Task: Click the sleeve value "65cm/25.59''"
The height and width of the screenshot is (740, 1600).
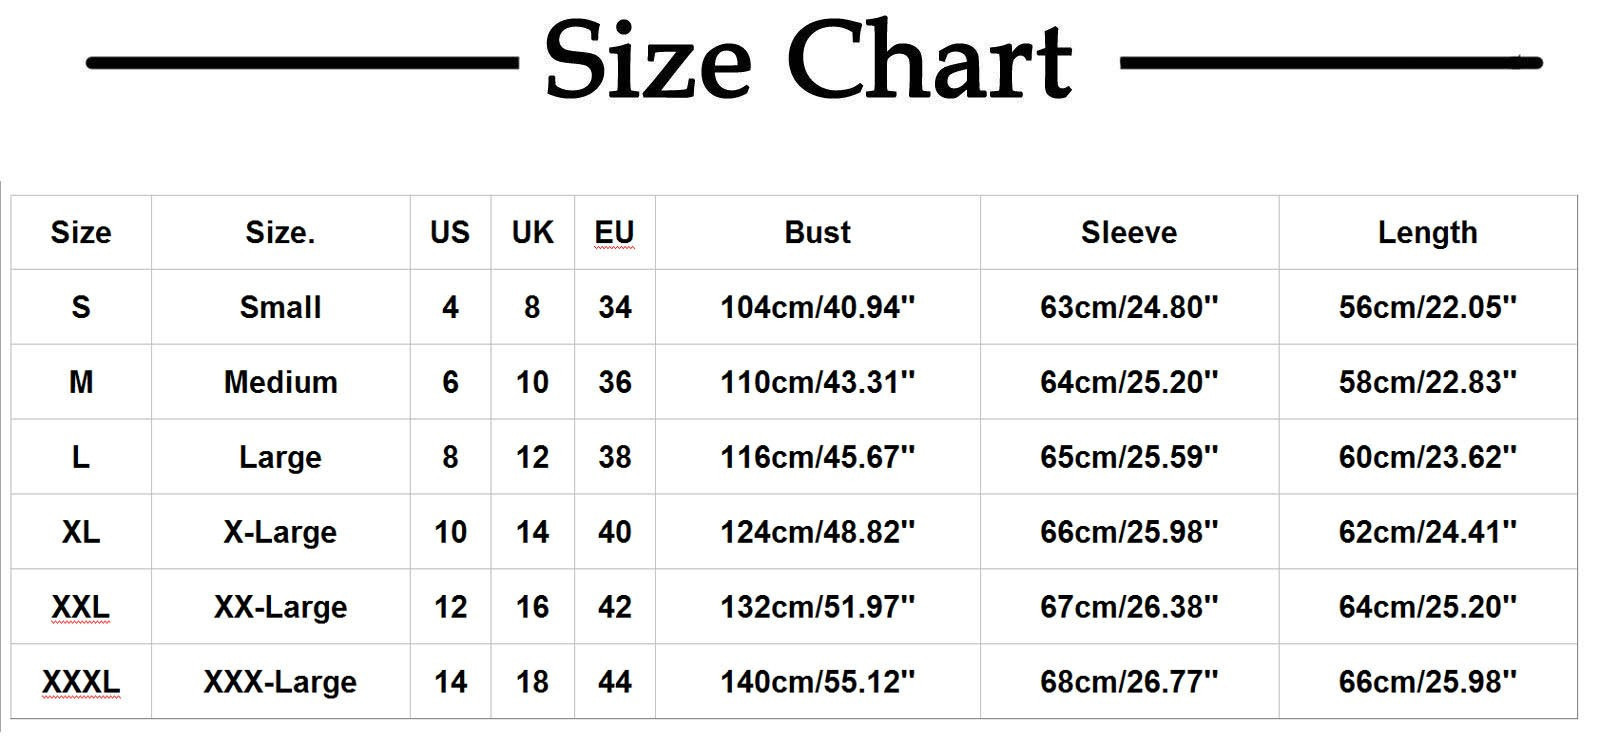Action: (1129, 457)
